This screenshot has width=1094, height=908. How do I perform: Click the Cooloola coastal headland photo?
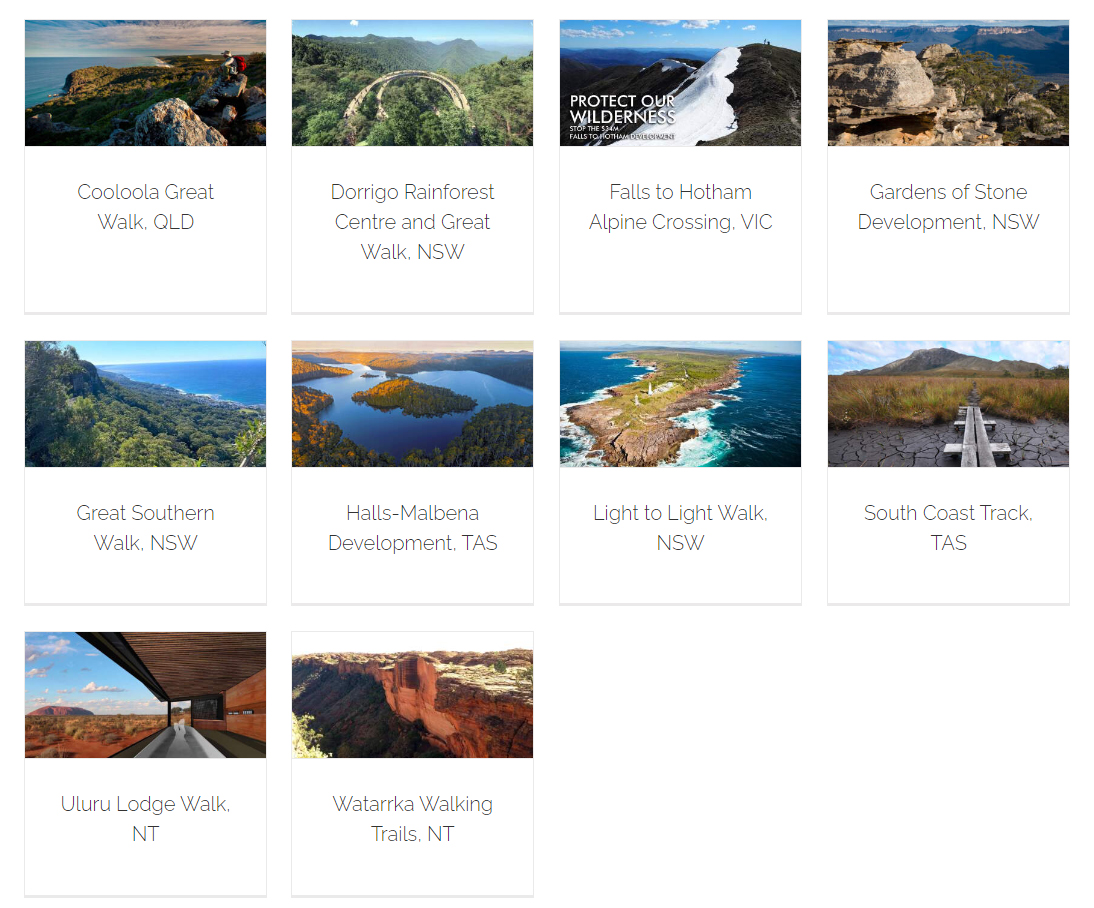(145, 82)
